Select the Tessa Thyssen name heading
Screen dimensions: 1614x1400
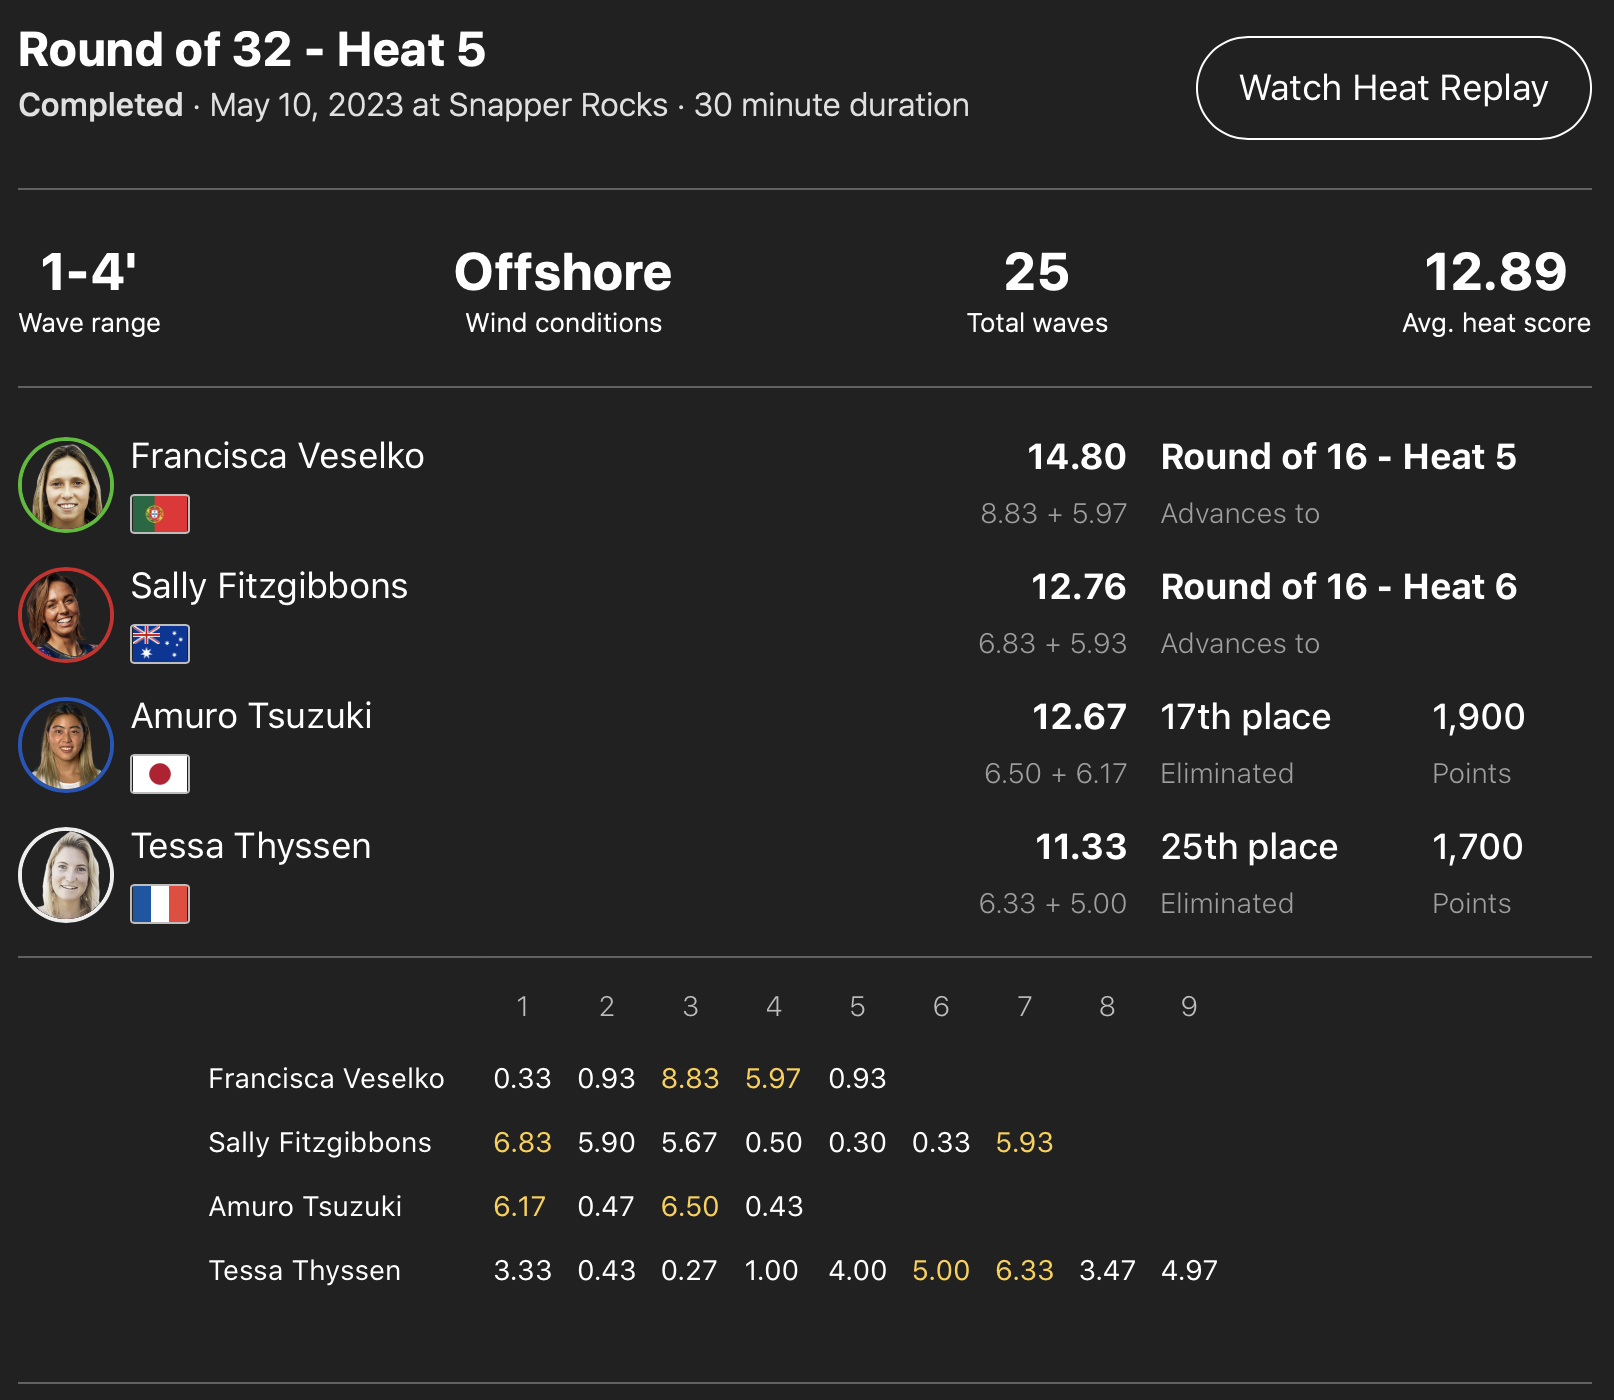click(x=251, y=846)
